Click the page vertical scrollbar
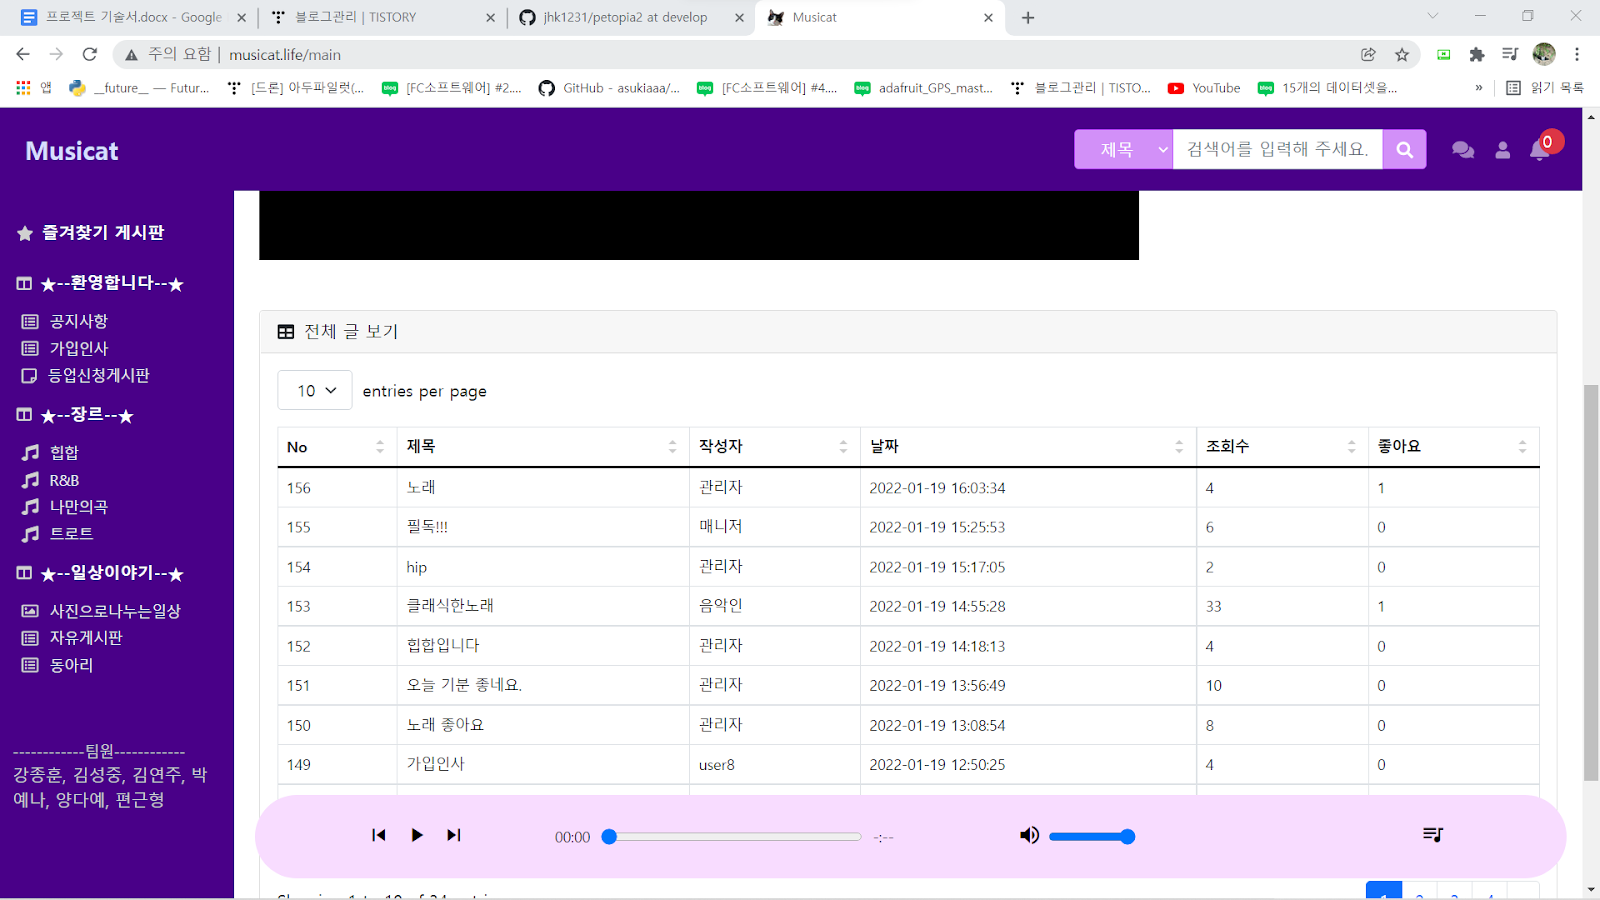The width and height of the screenshot is (1600, 900). [x=1590, y=582]
